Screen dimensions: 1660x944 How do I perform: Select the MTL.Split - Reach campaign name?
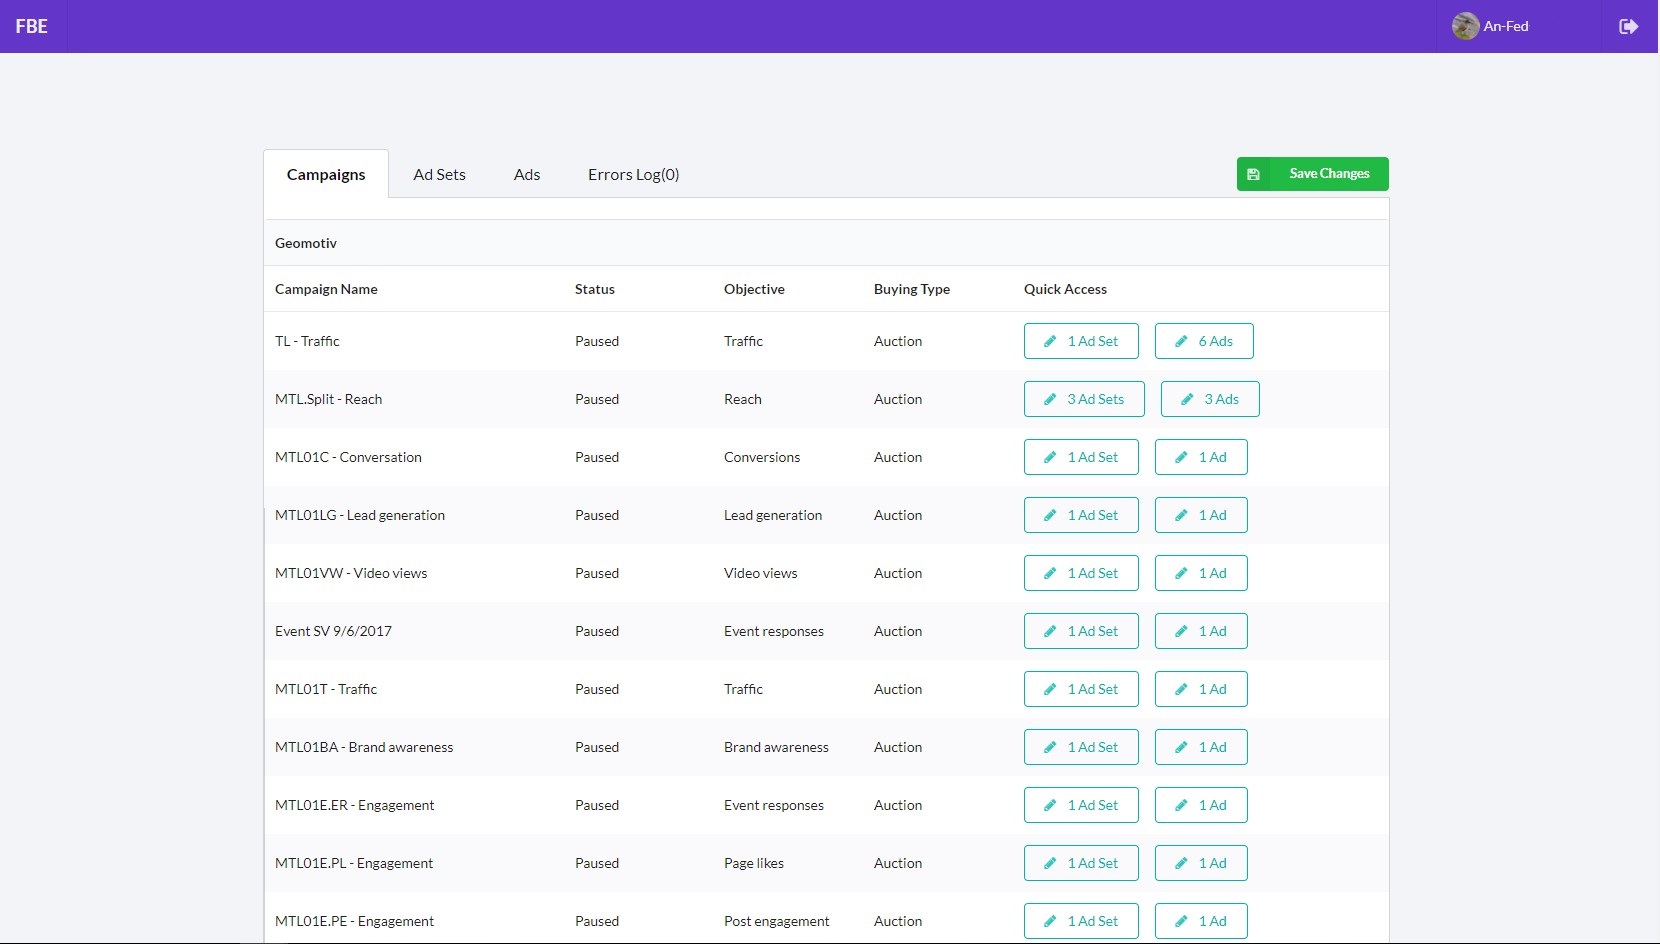pyautogui.click(x=328, y=399)
